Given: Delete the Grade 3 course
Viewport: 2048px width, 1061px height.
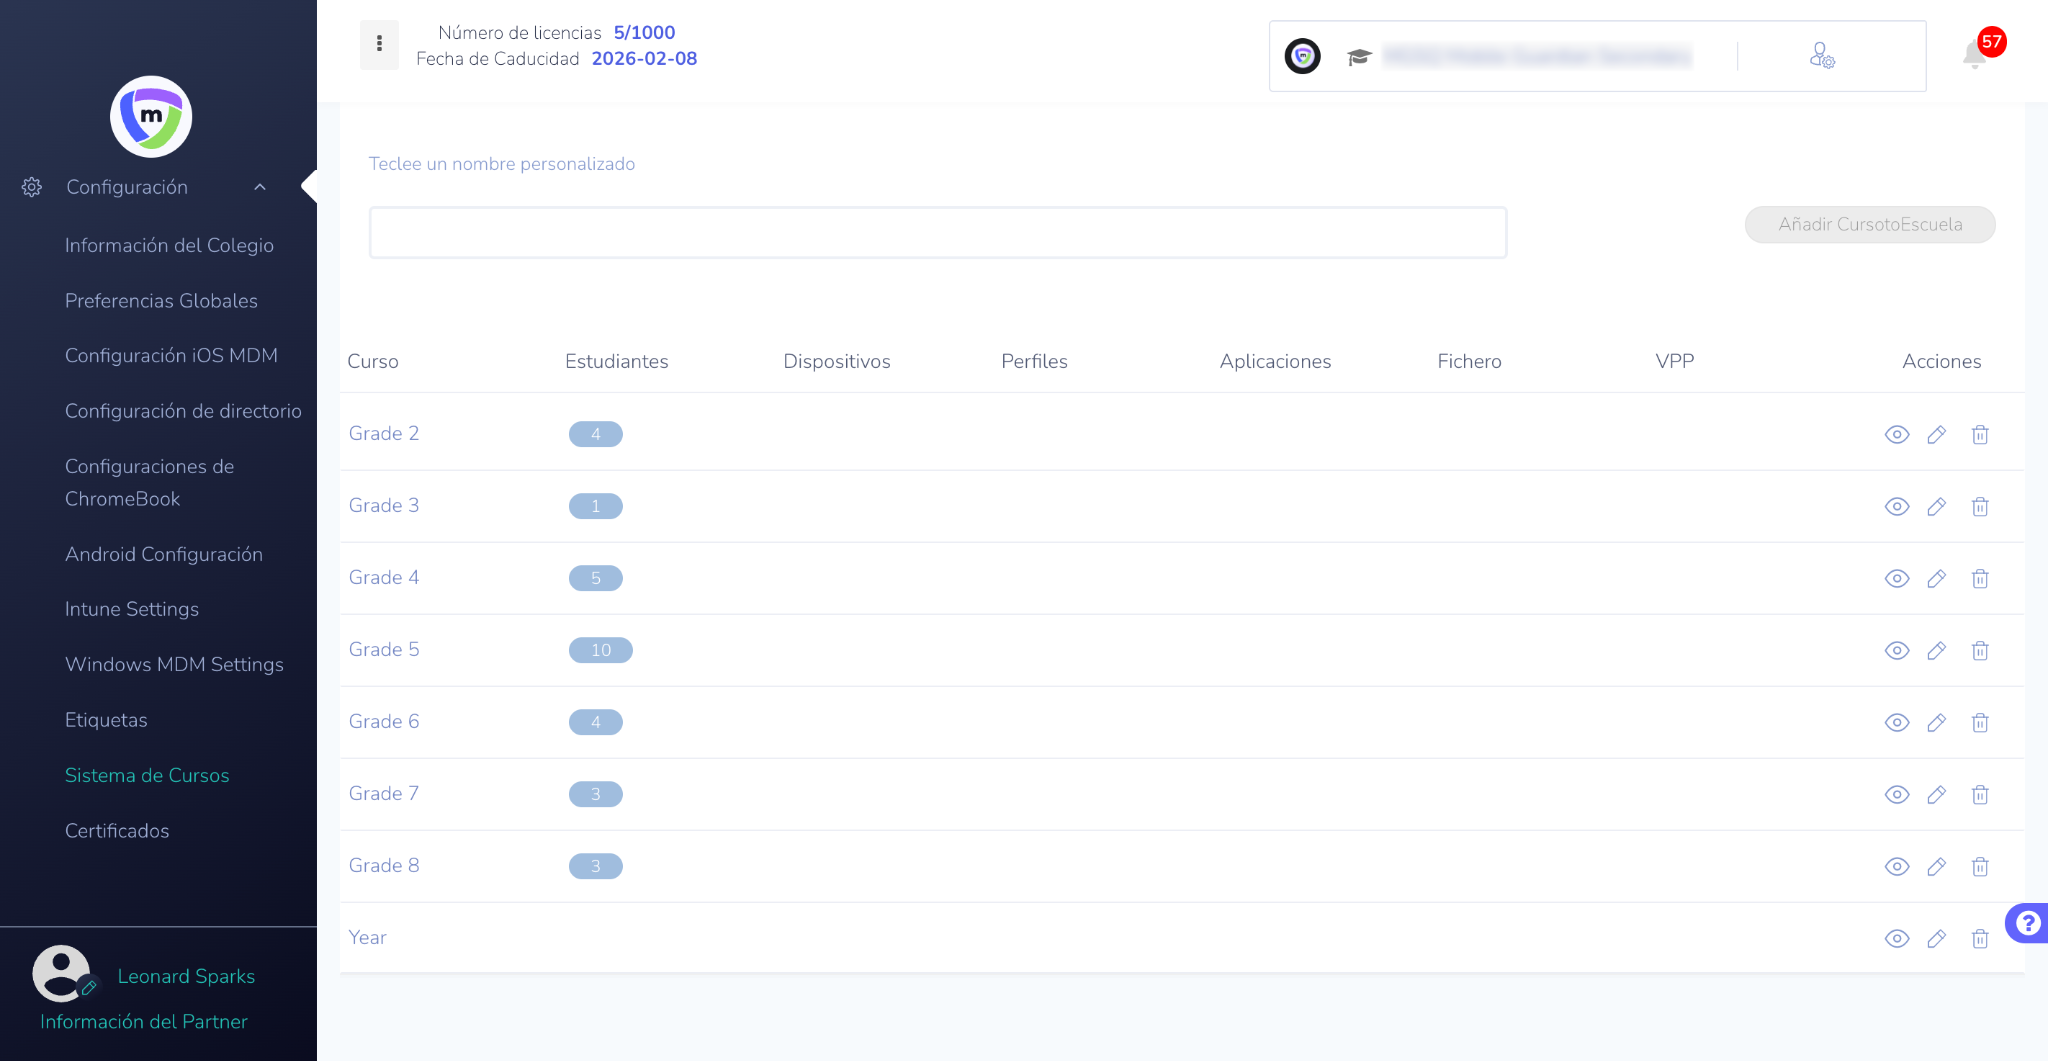Looking at the screenshot, I should 1980,506.
